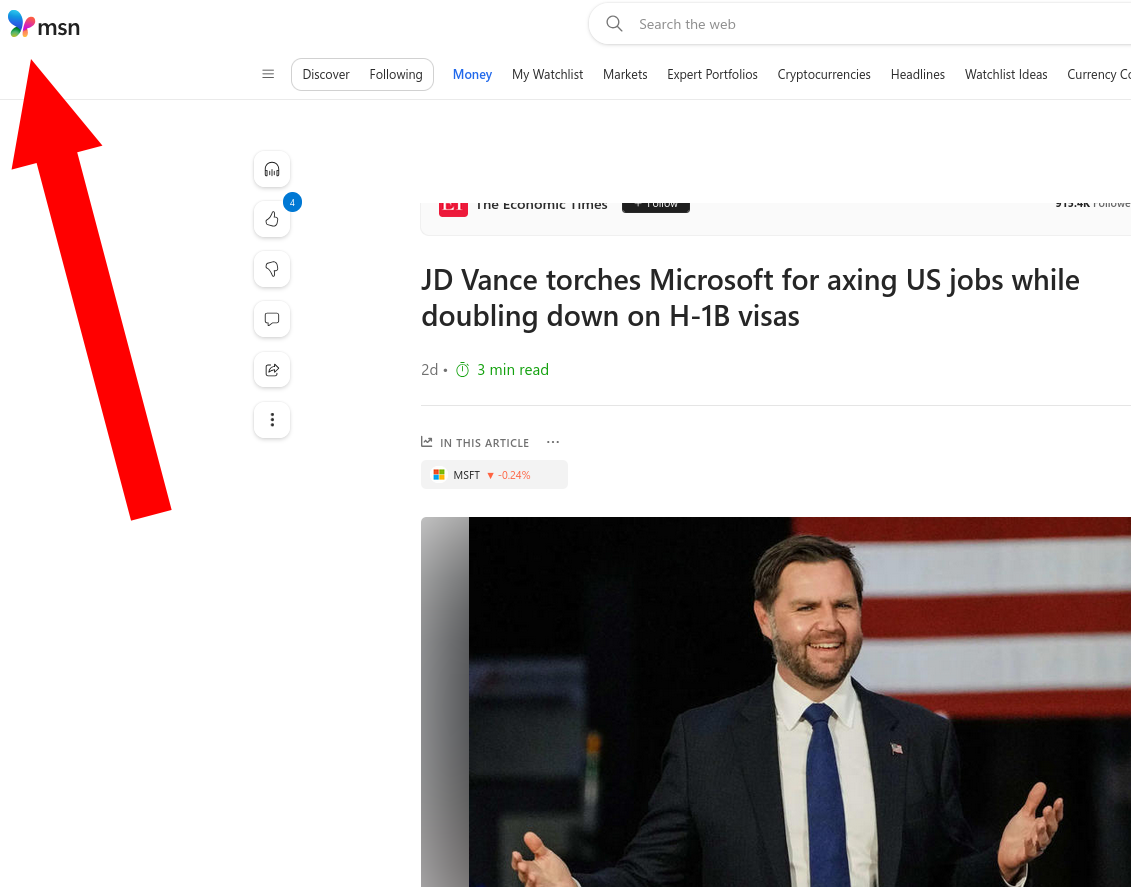Open the comments icon
1131x887 pixels.
272,319
